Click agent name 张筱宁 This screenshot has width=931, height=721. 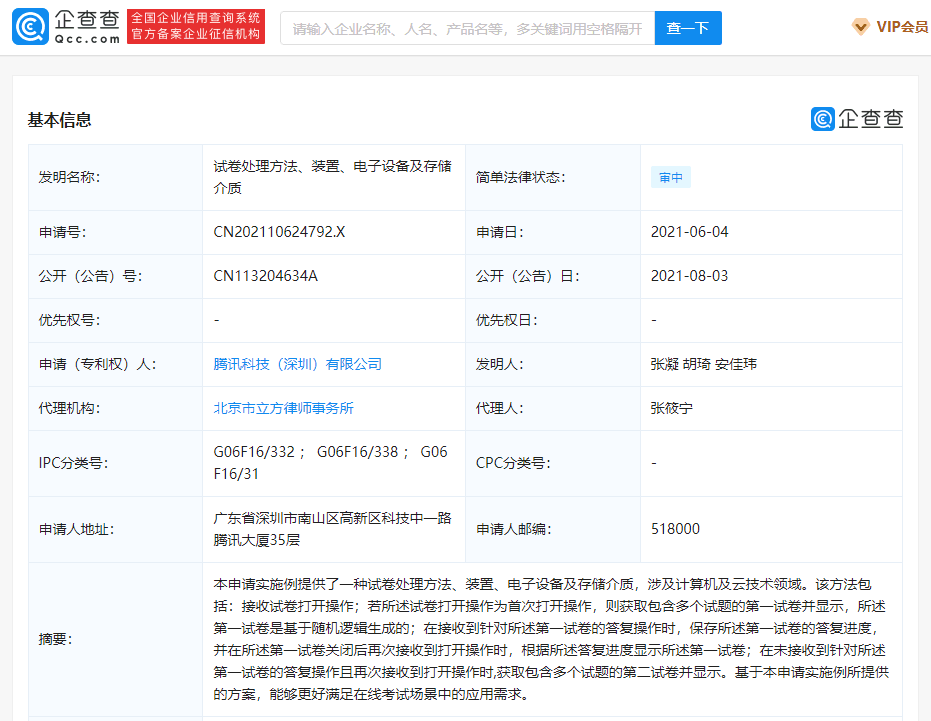click(x=672, y=408)
